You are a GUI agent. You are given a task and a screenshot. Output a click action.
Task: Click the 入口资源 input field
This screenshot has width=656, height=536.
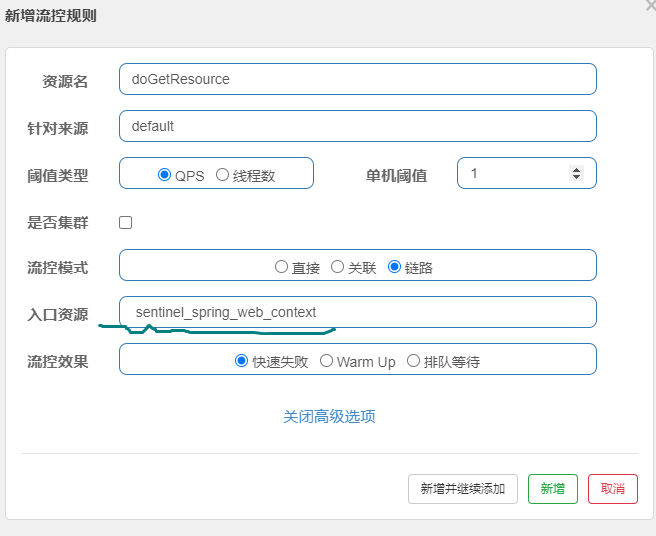358,312
